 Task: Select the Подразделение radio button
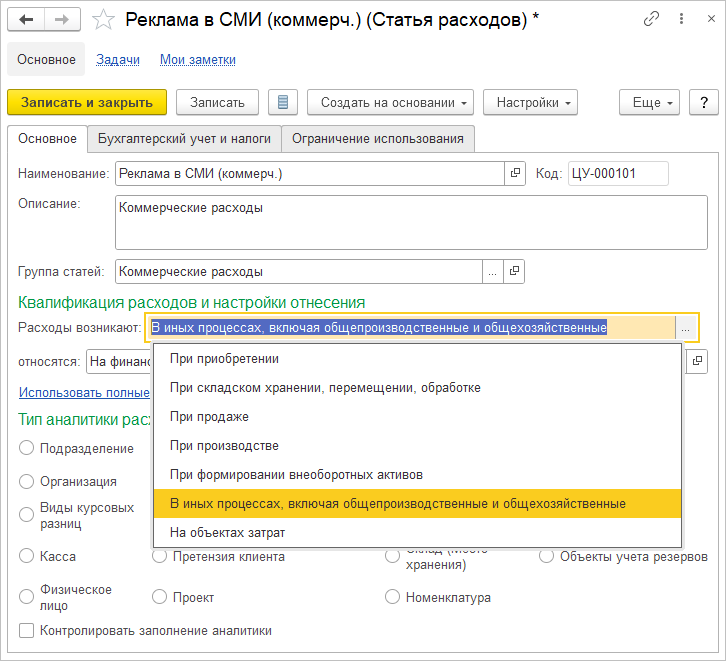tap(27, 449)
